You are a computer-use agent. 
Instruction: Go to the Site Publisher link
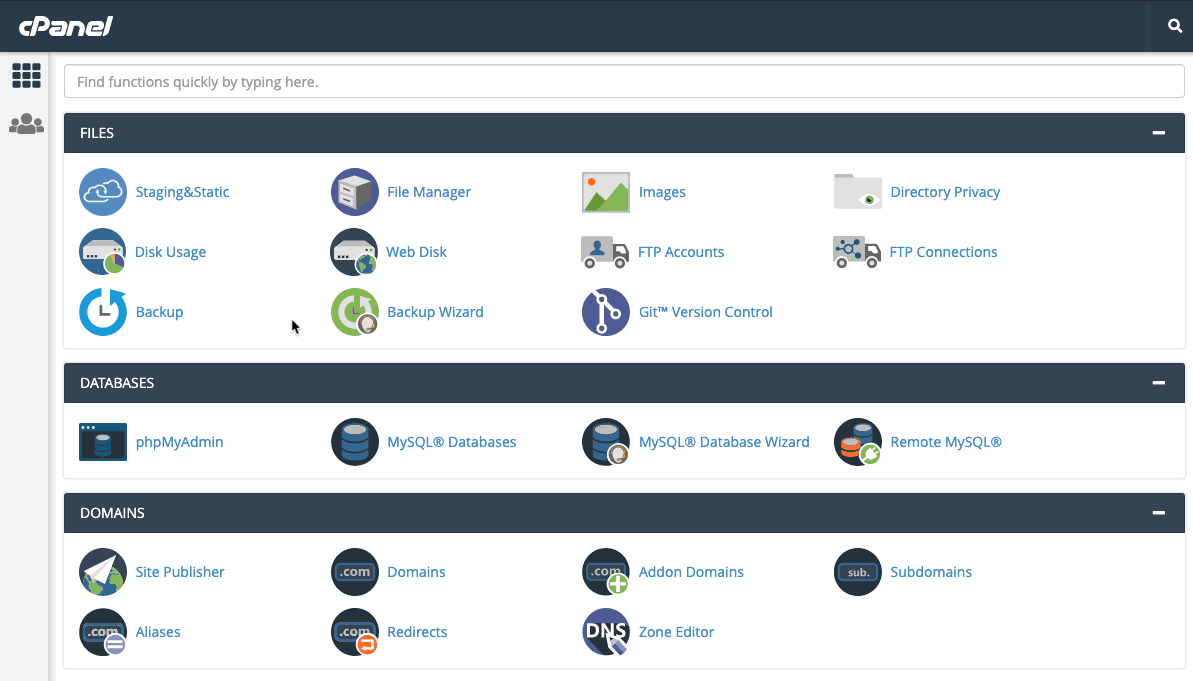(180, 572)
